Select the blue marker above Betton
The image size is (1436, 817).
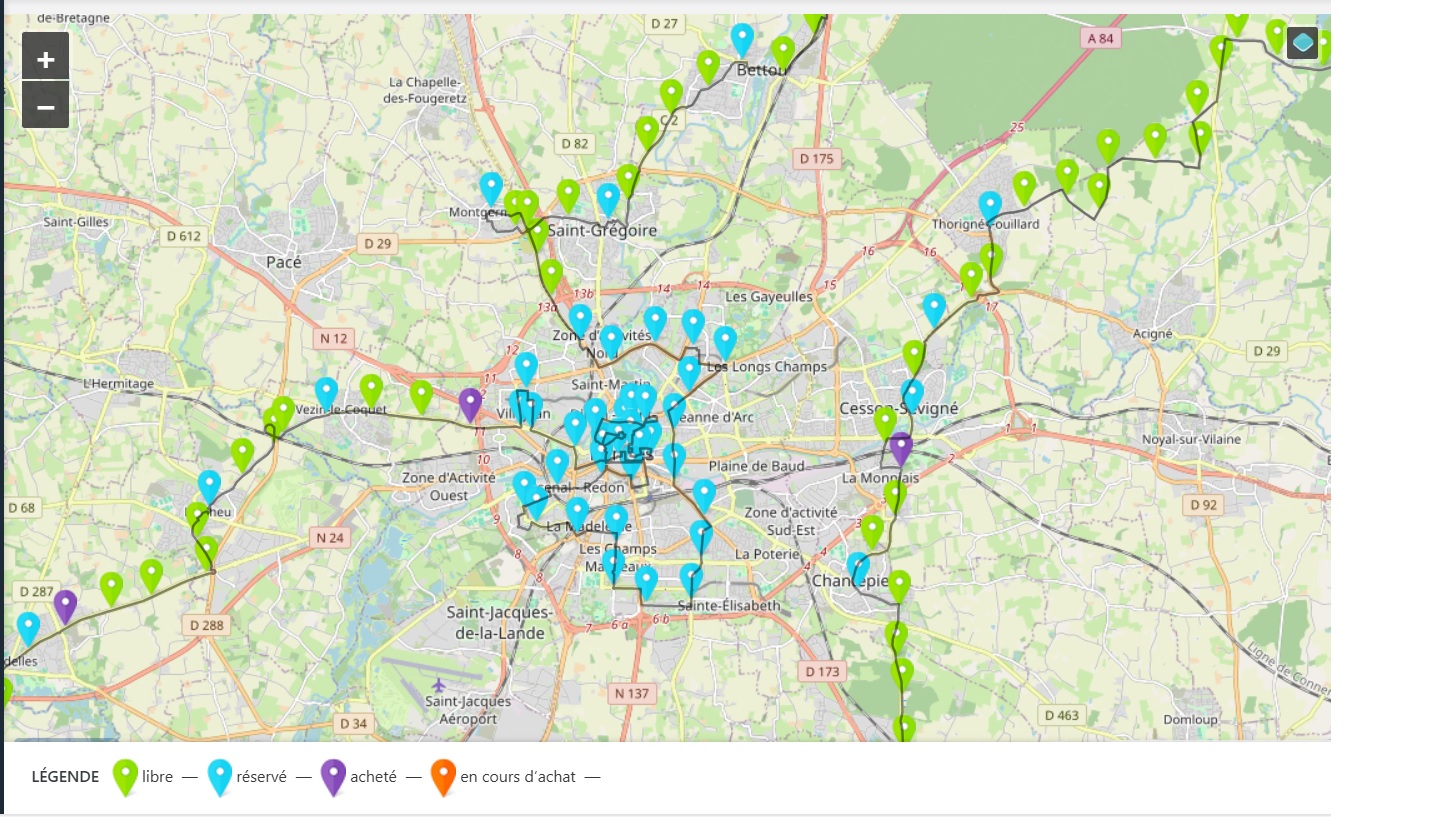point(742,38)
